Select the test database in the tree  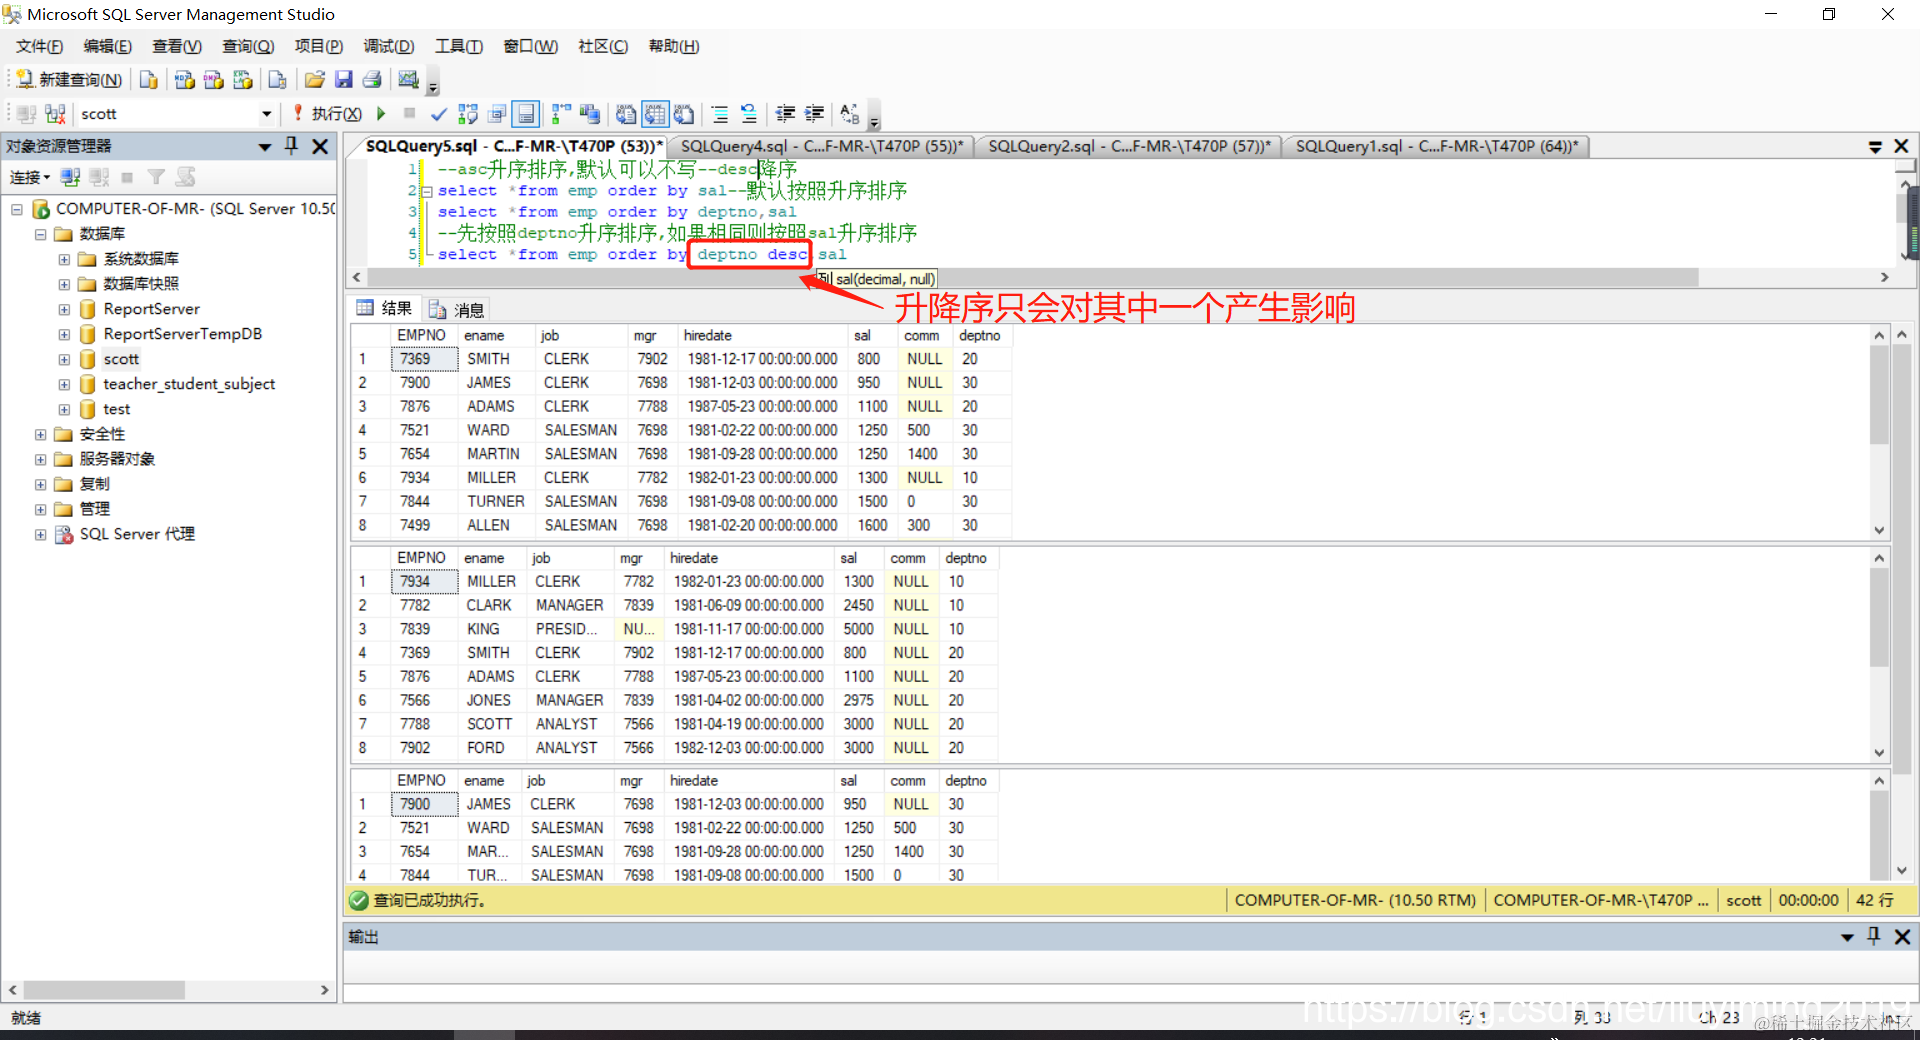point(116,409)
